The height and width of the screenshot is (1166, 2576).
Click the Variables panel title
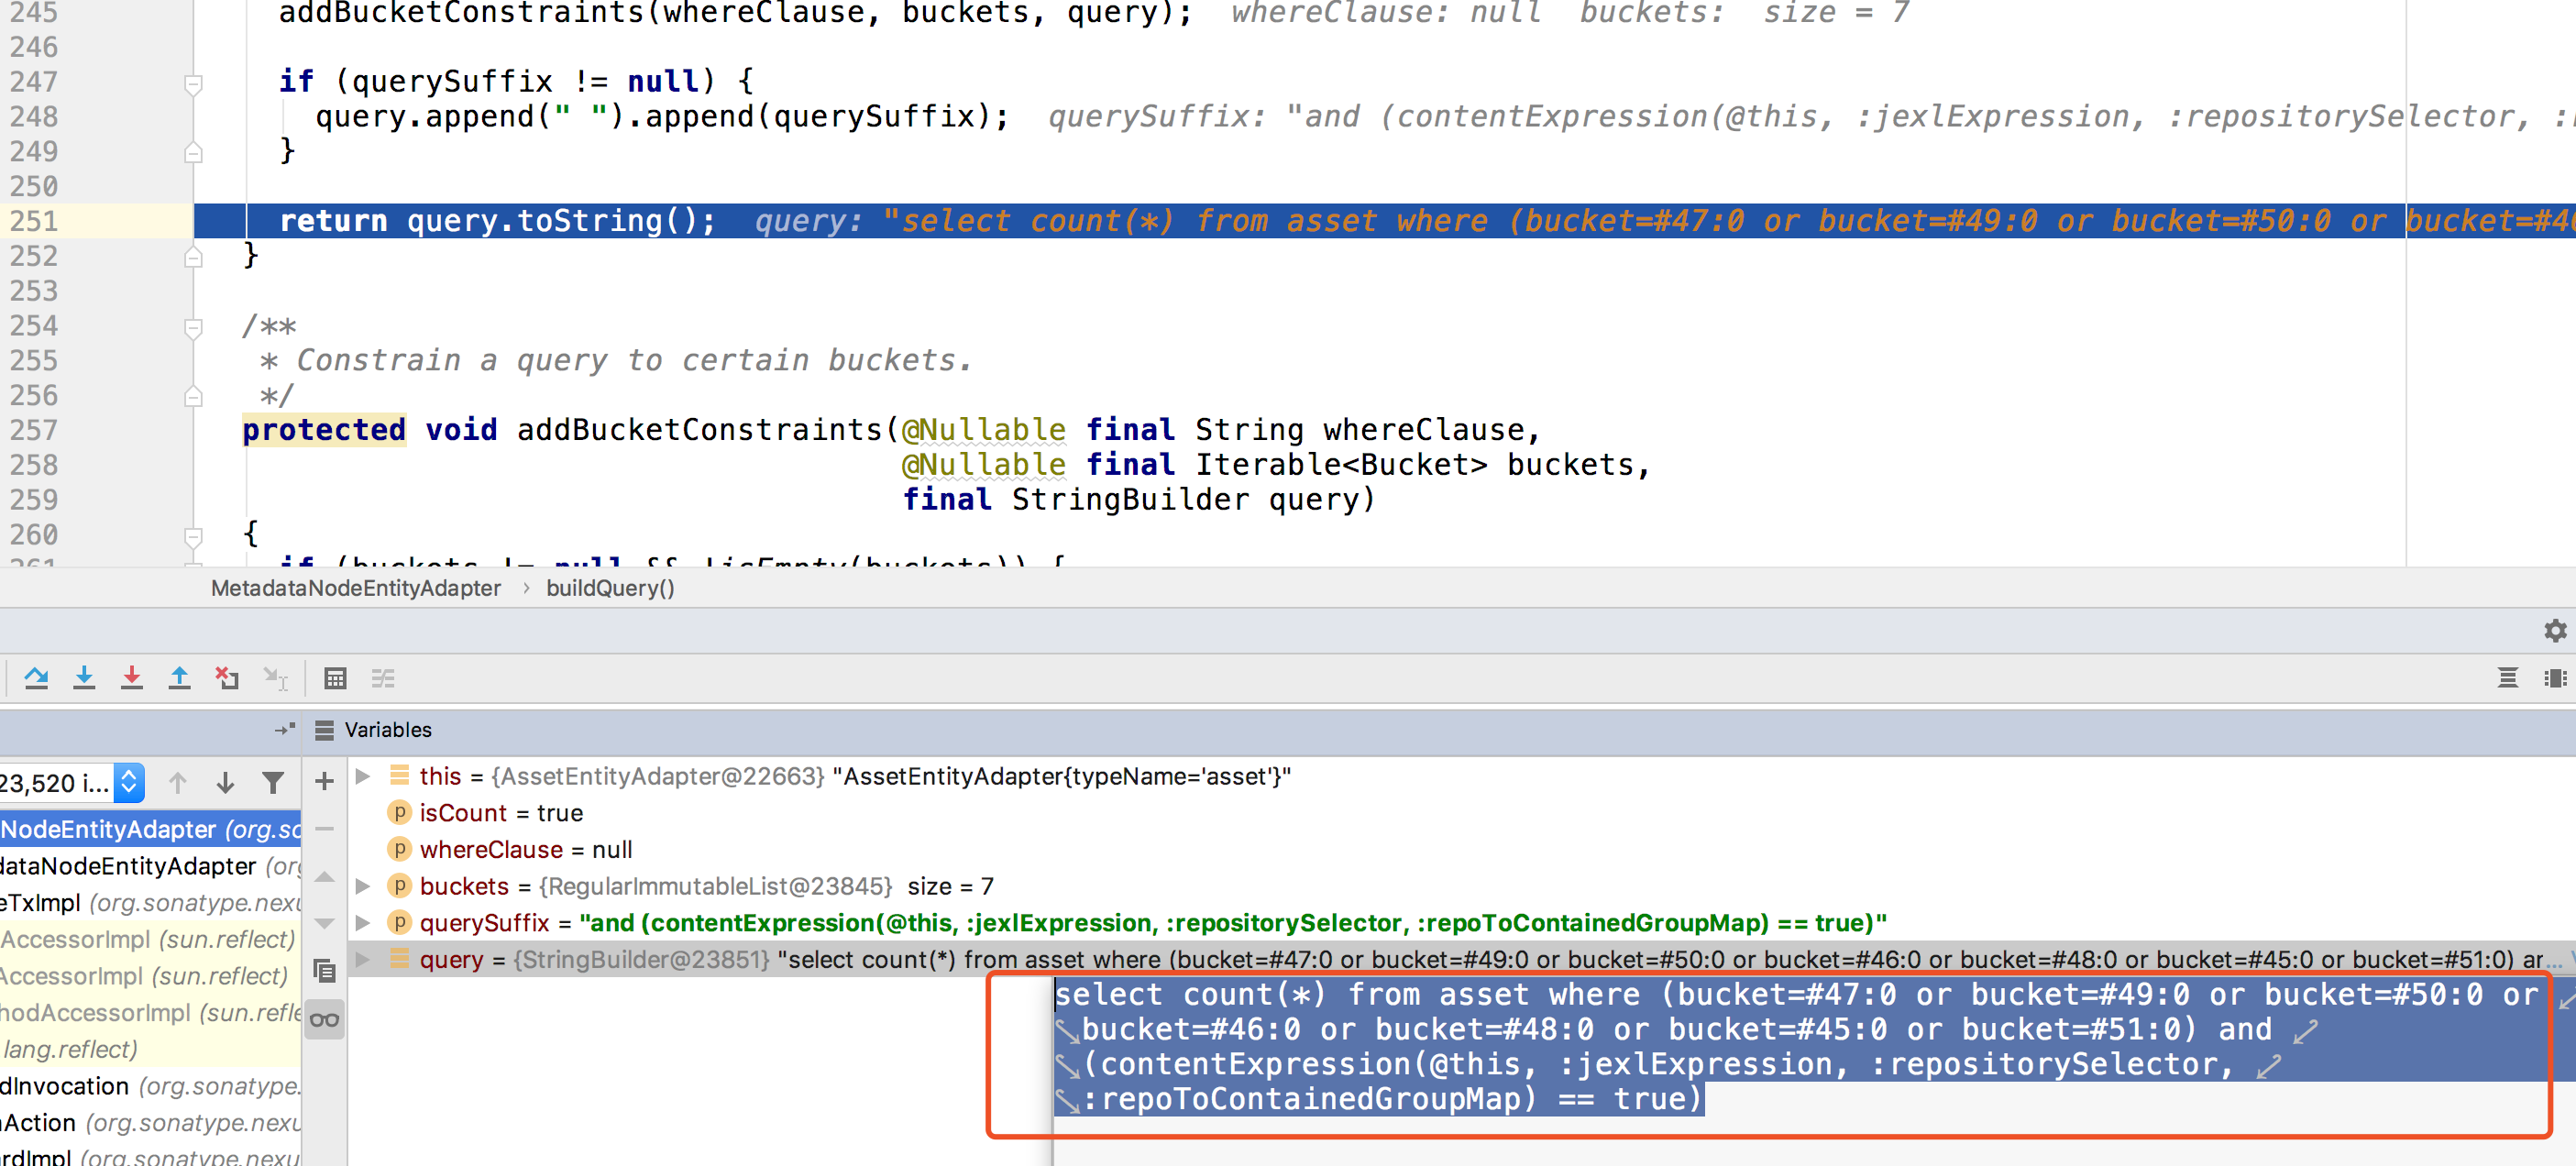388,730
